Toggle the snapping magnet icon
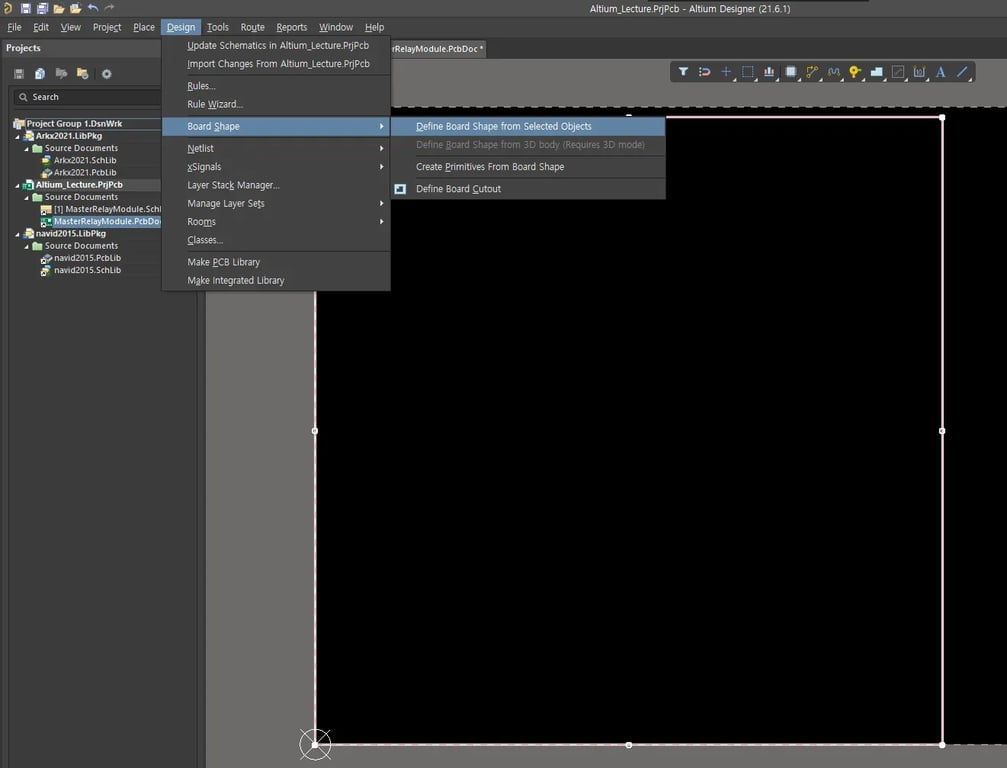 [x=705, y=72]
